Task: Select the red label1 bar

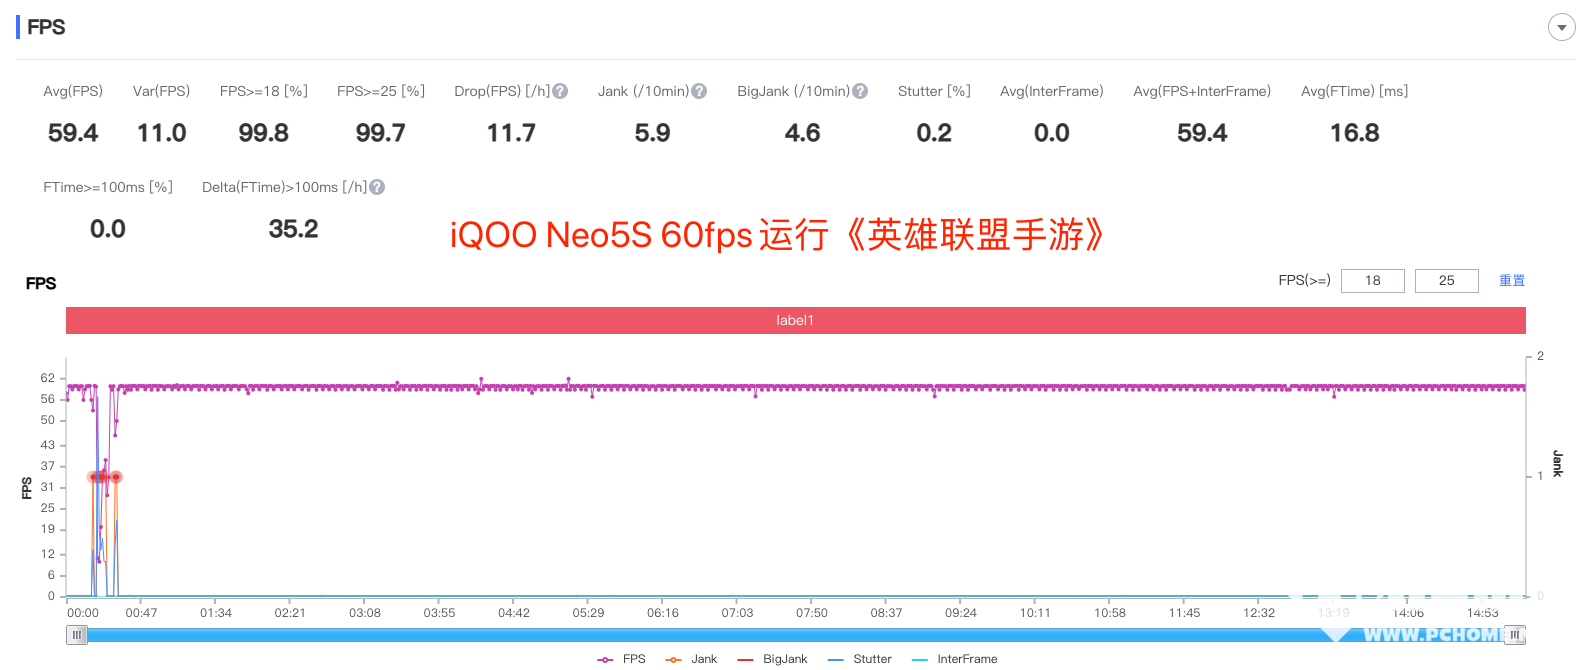Action: (795, 320)
